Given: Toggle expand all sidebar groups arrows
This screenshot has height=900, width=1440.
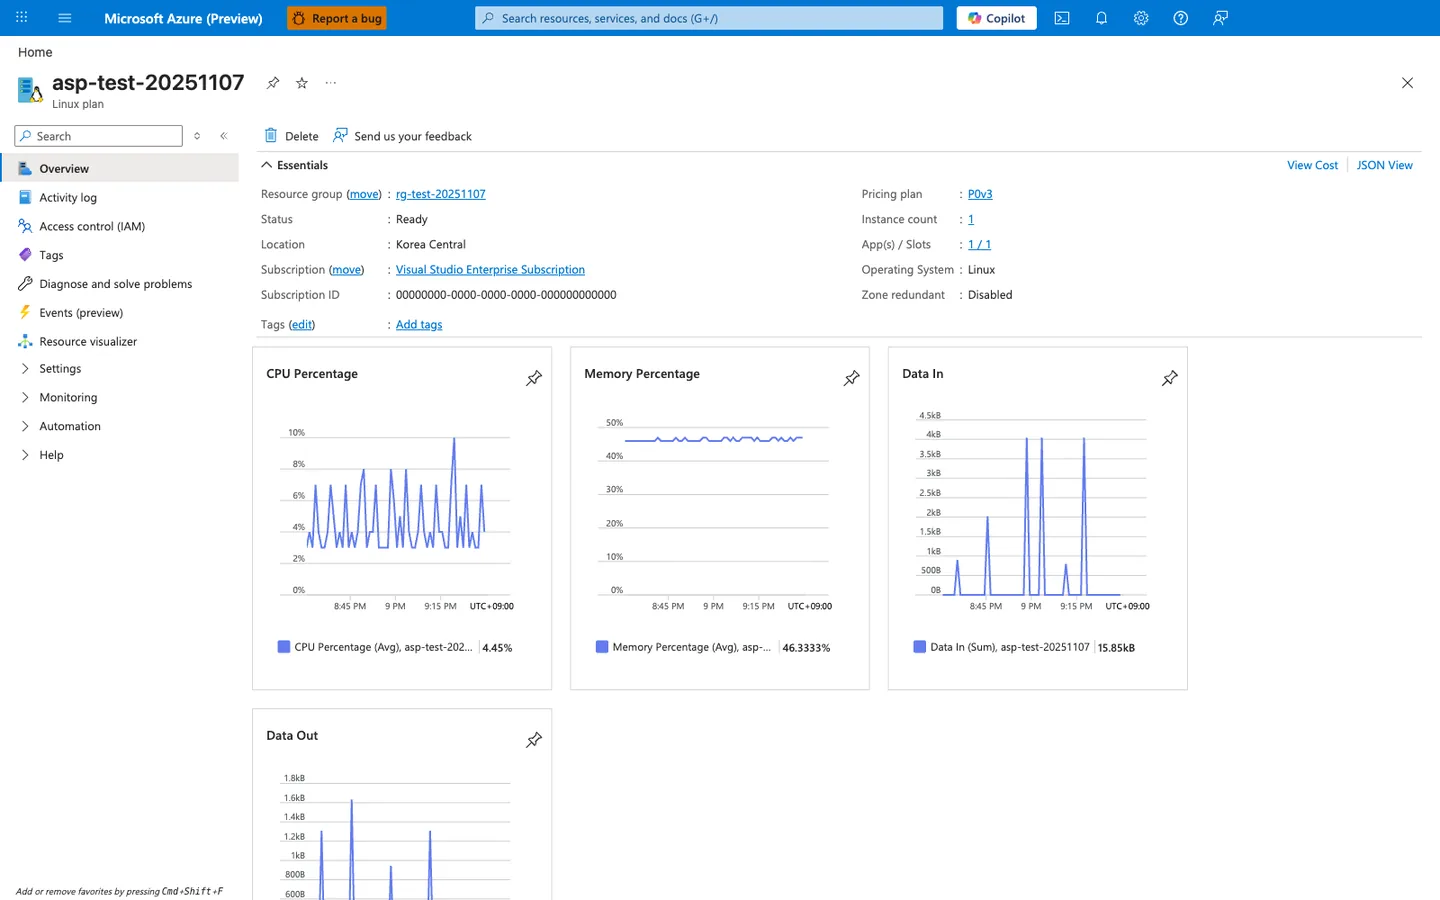Looking at the screenshot, I should pos(197,136).
